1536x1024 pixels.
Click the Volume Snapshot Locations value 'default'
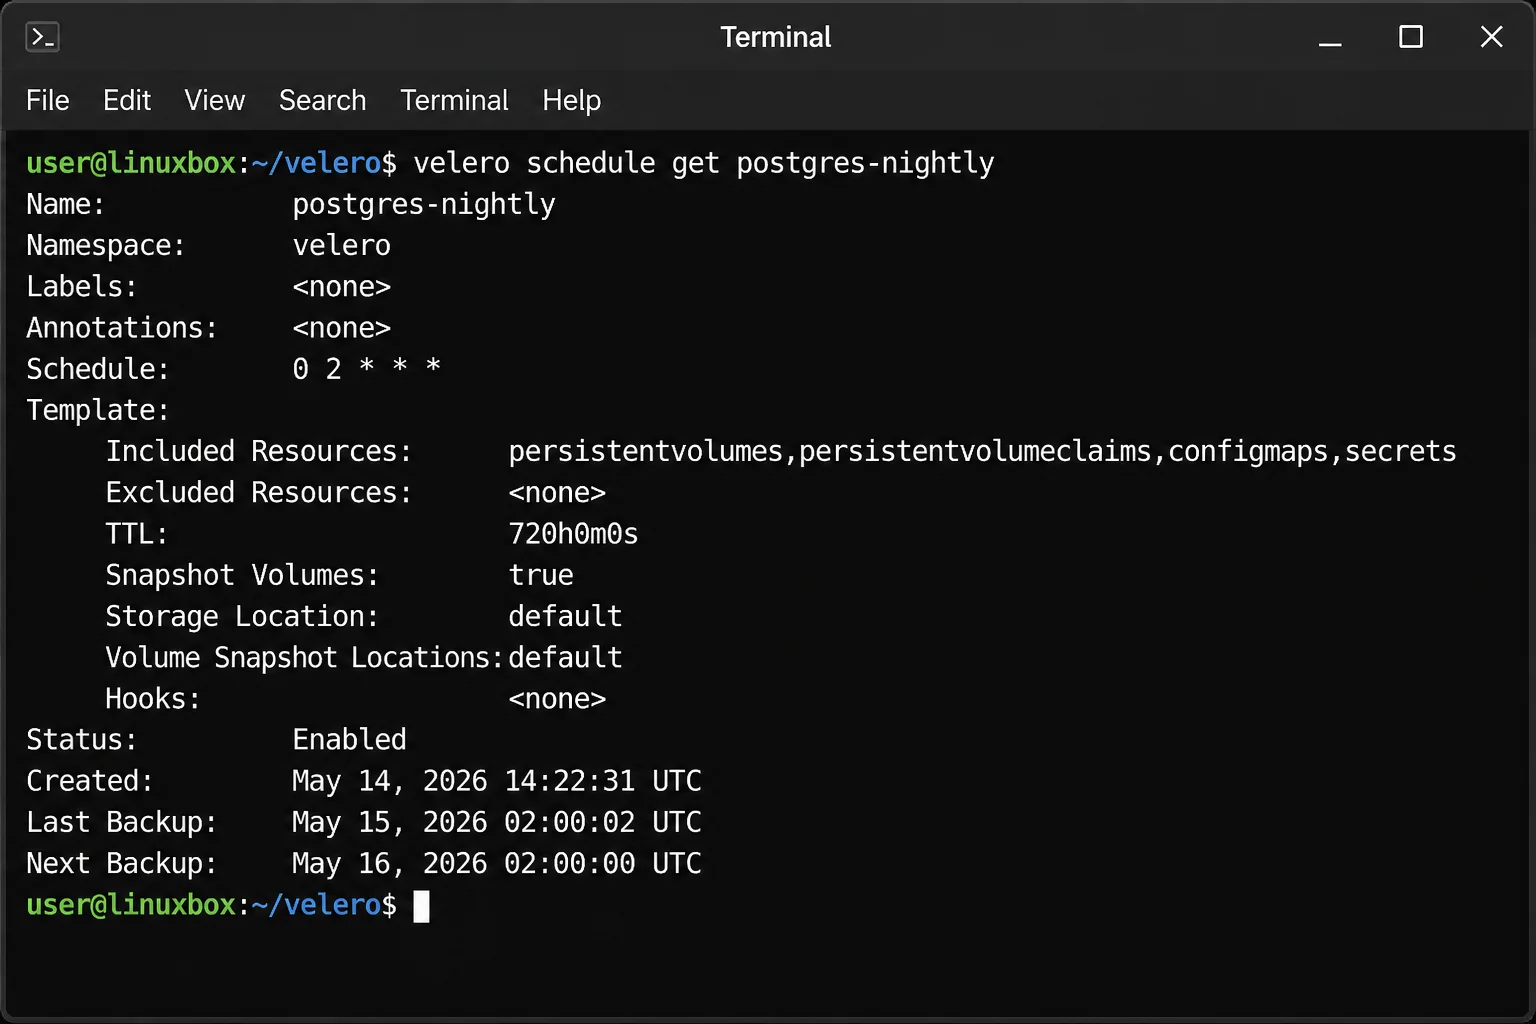tap(565, 657)
